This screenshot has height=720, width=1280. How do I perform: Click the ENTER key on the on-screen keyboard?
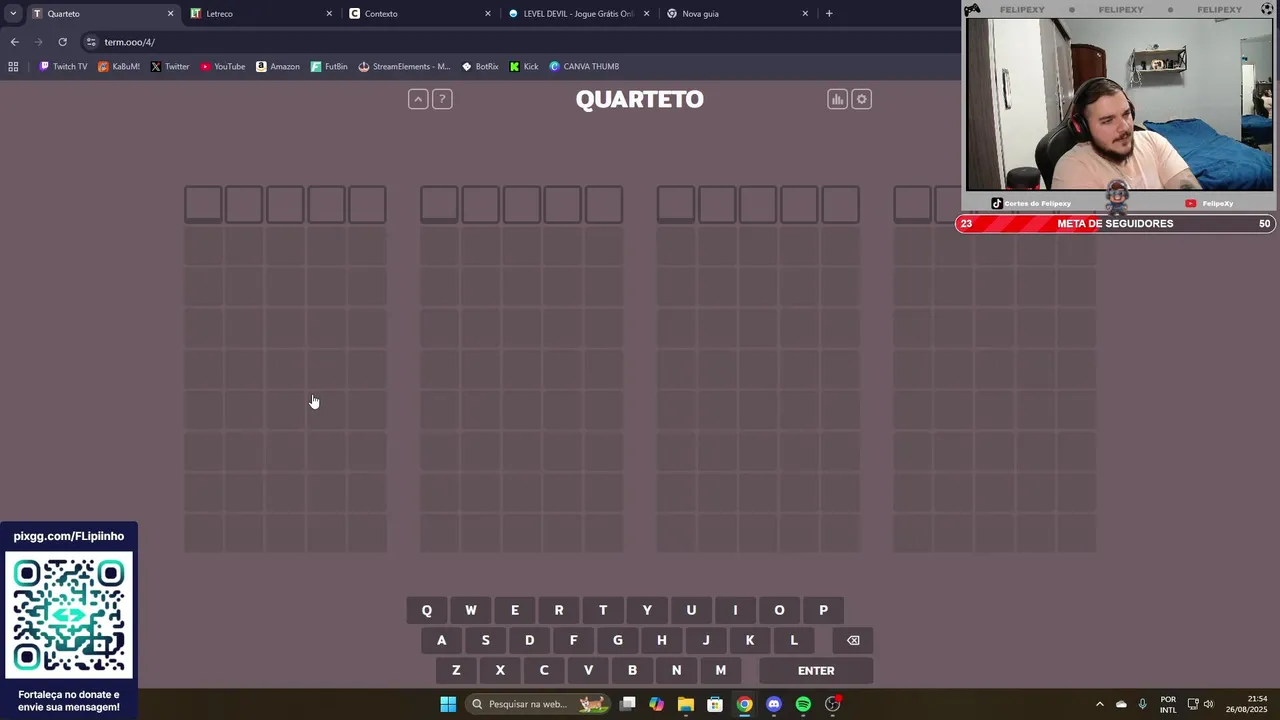816,670
